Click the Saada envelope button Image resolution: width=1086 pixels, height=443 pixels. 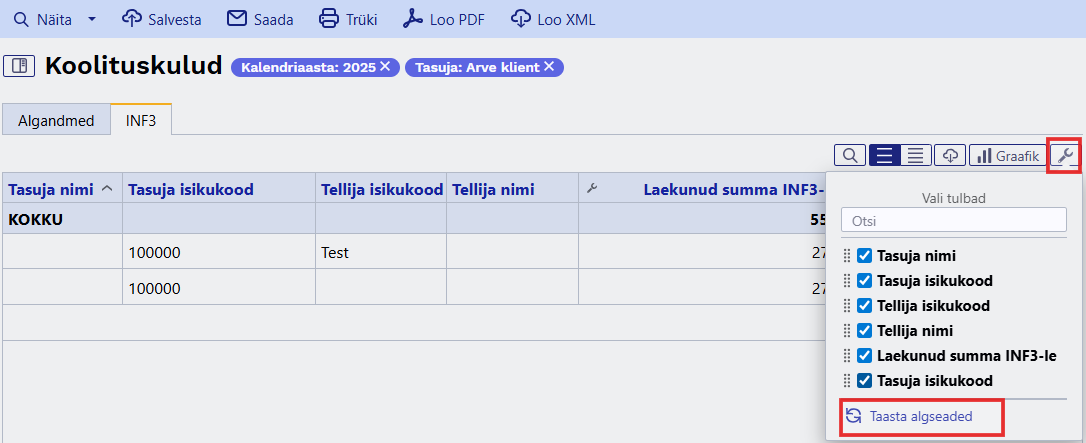pyautogui.click(x=262, y=19)
